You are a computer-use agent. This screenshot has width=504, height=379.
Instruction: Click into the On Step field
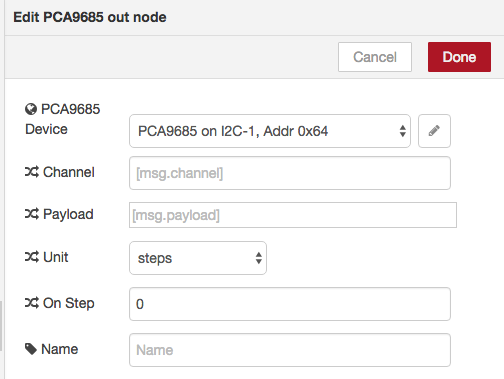tap(290, 304)
